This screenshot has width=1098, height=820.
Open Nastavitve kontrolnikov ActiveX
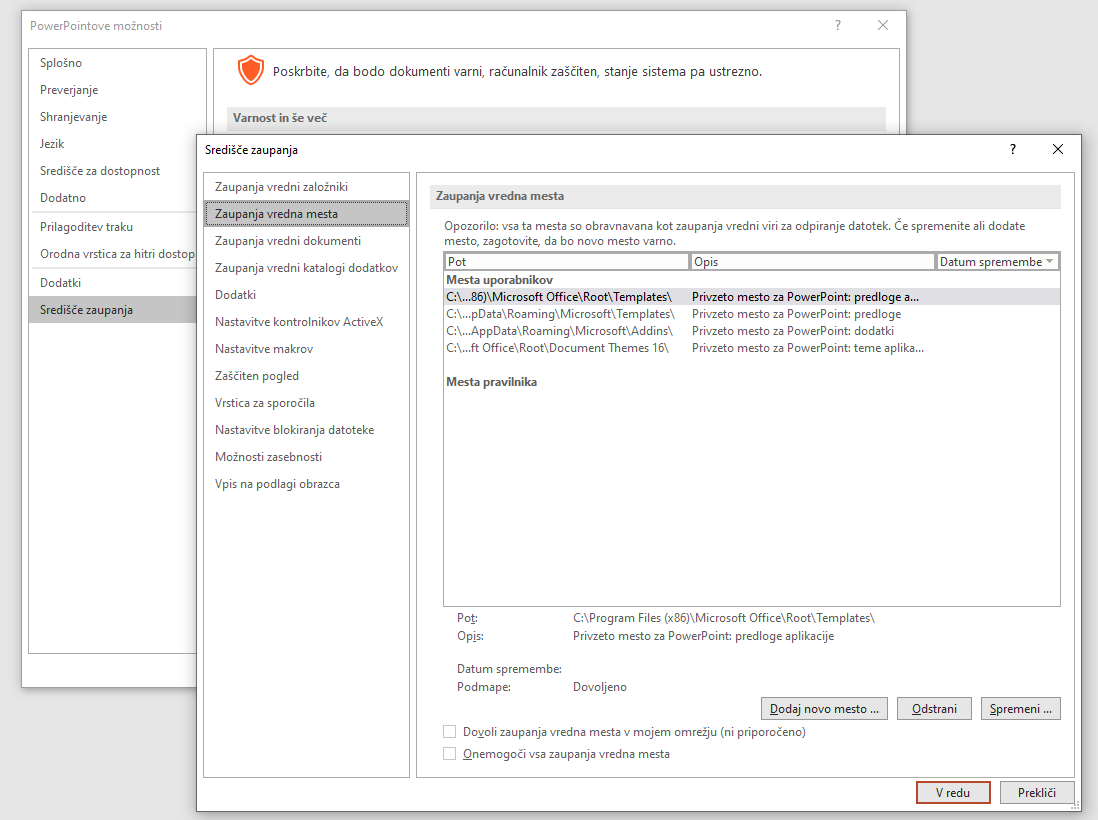[x=306, y=322]
